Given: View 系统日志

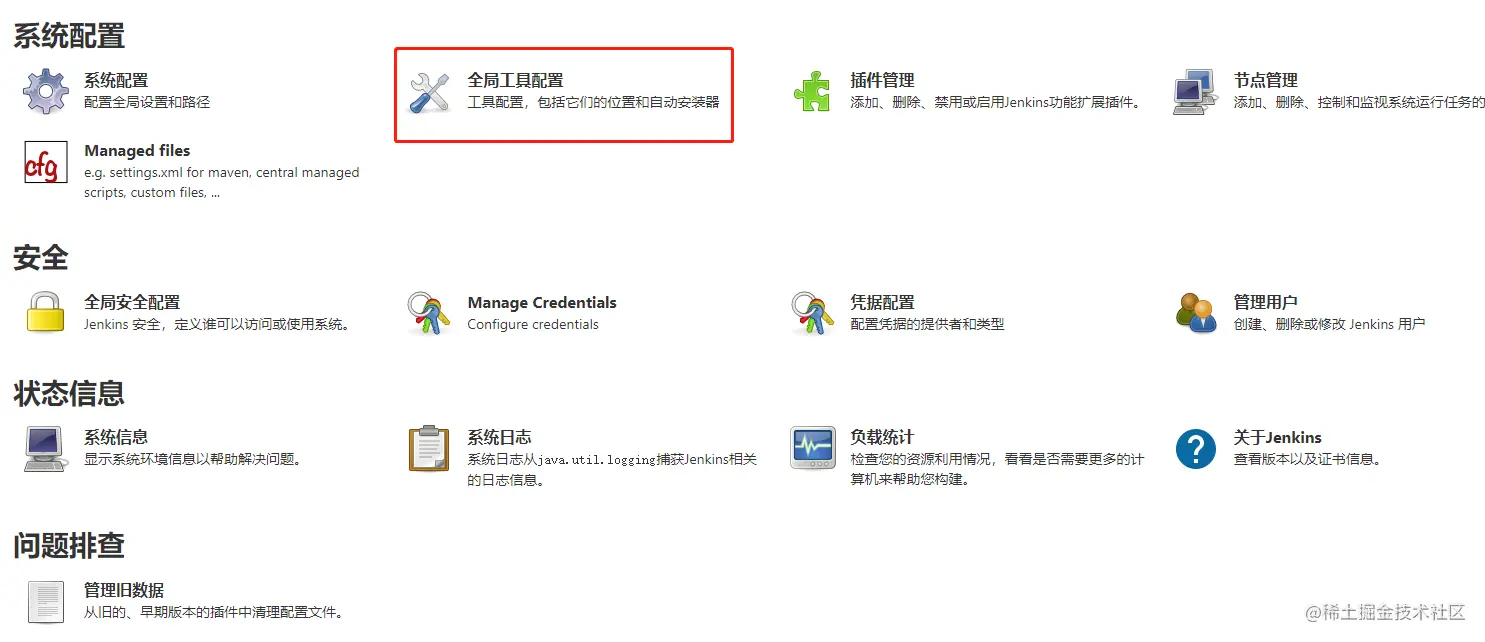Looking at the screenshot, I should click(x=499, y=437).
